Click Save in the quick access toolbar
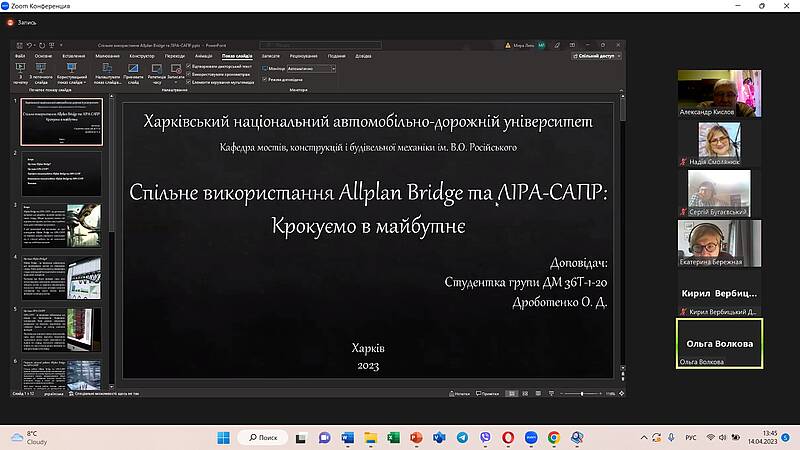Image resolution: width=800 pixels, height=450 pixels. tap(19, 45)
